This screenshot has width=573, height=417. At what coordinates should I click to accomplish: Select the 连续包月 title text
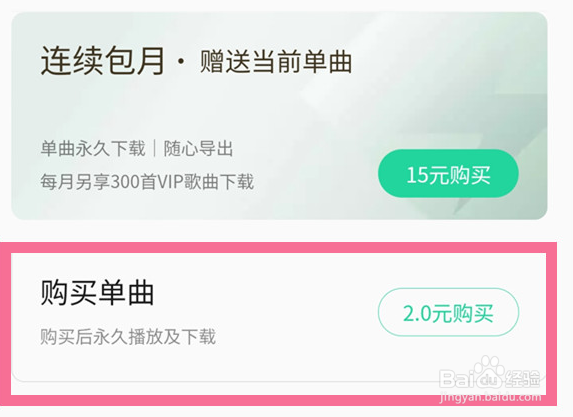pyautogui.click(x=102, y=61)
